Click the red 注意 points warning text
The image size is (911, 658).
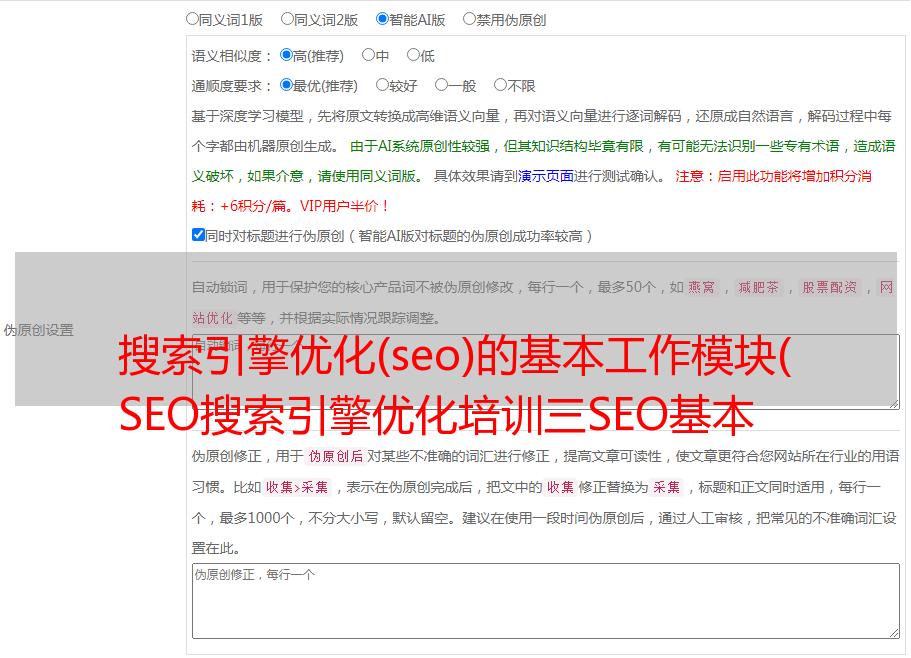pos(531,191)
